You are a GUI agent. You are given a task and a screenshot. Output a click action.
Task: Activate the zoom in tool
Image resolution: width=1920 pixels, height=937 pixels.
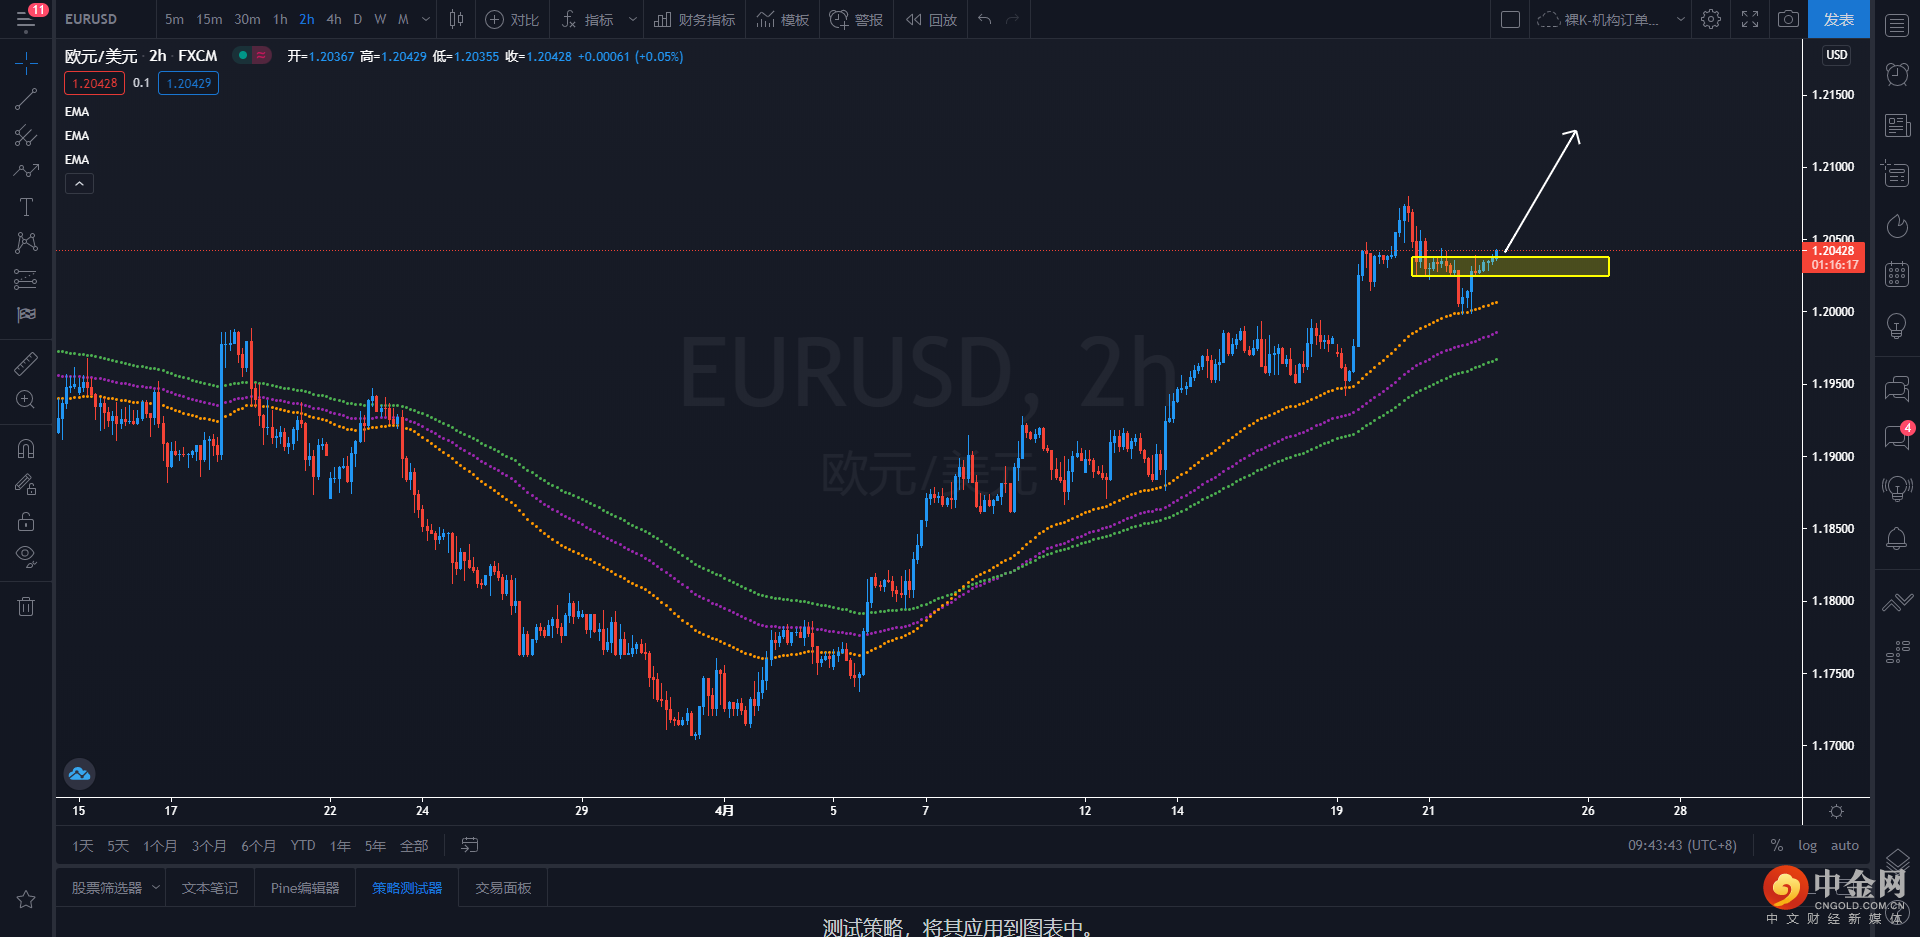click(x=26, y=400)
